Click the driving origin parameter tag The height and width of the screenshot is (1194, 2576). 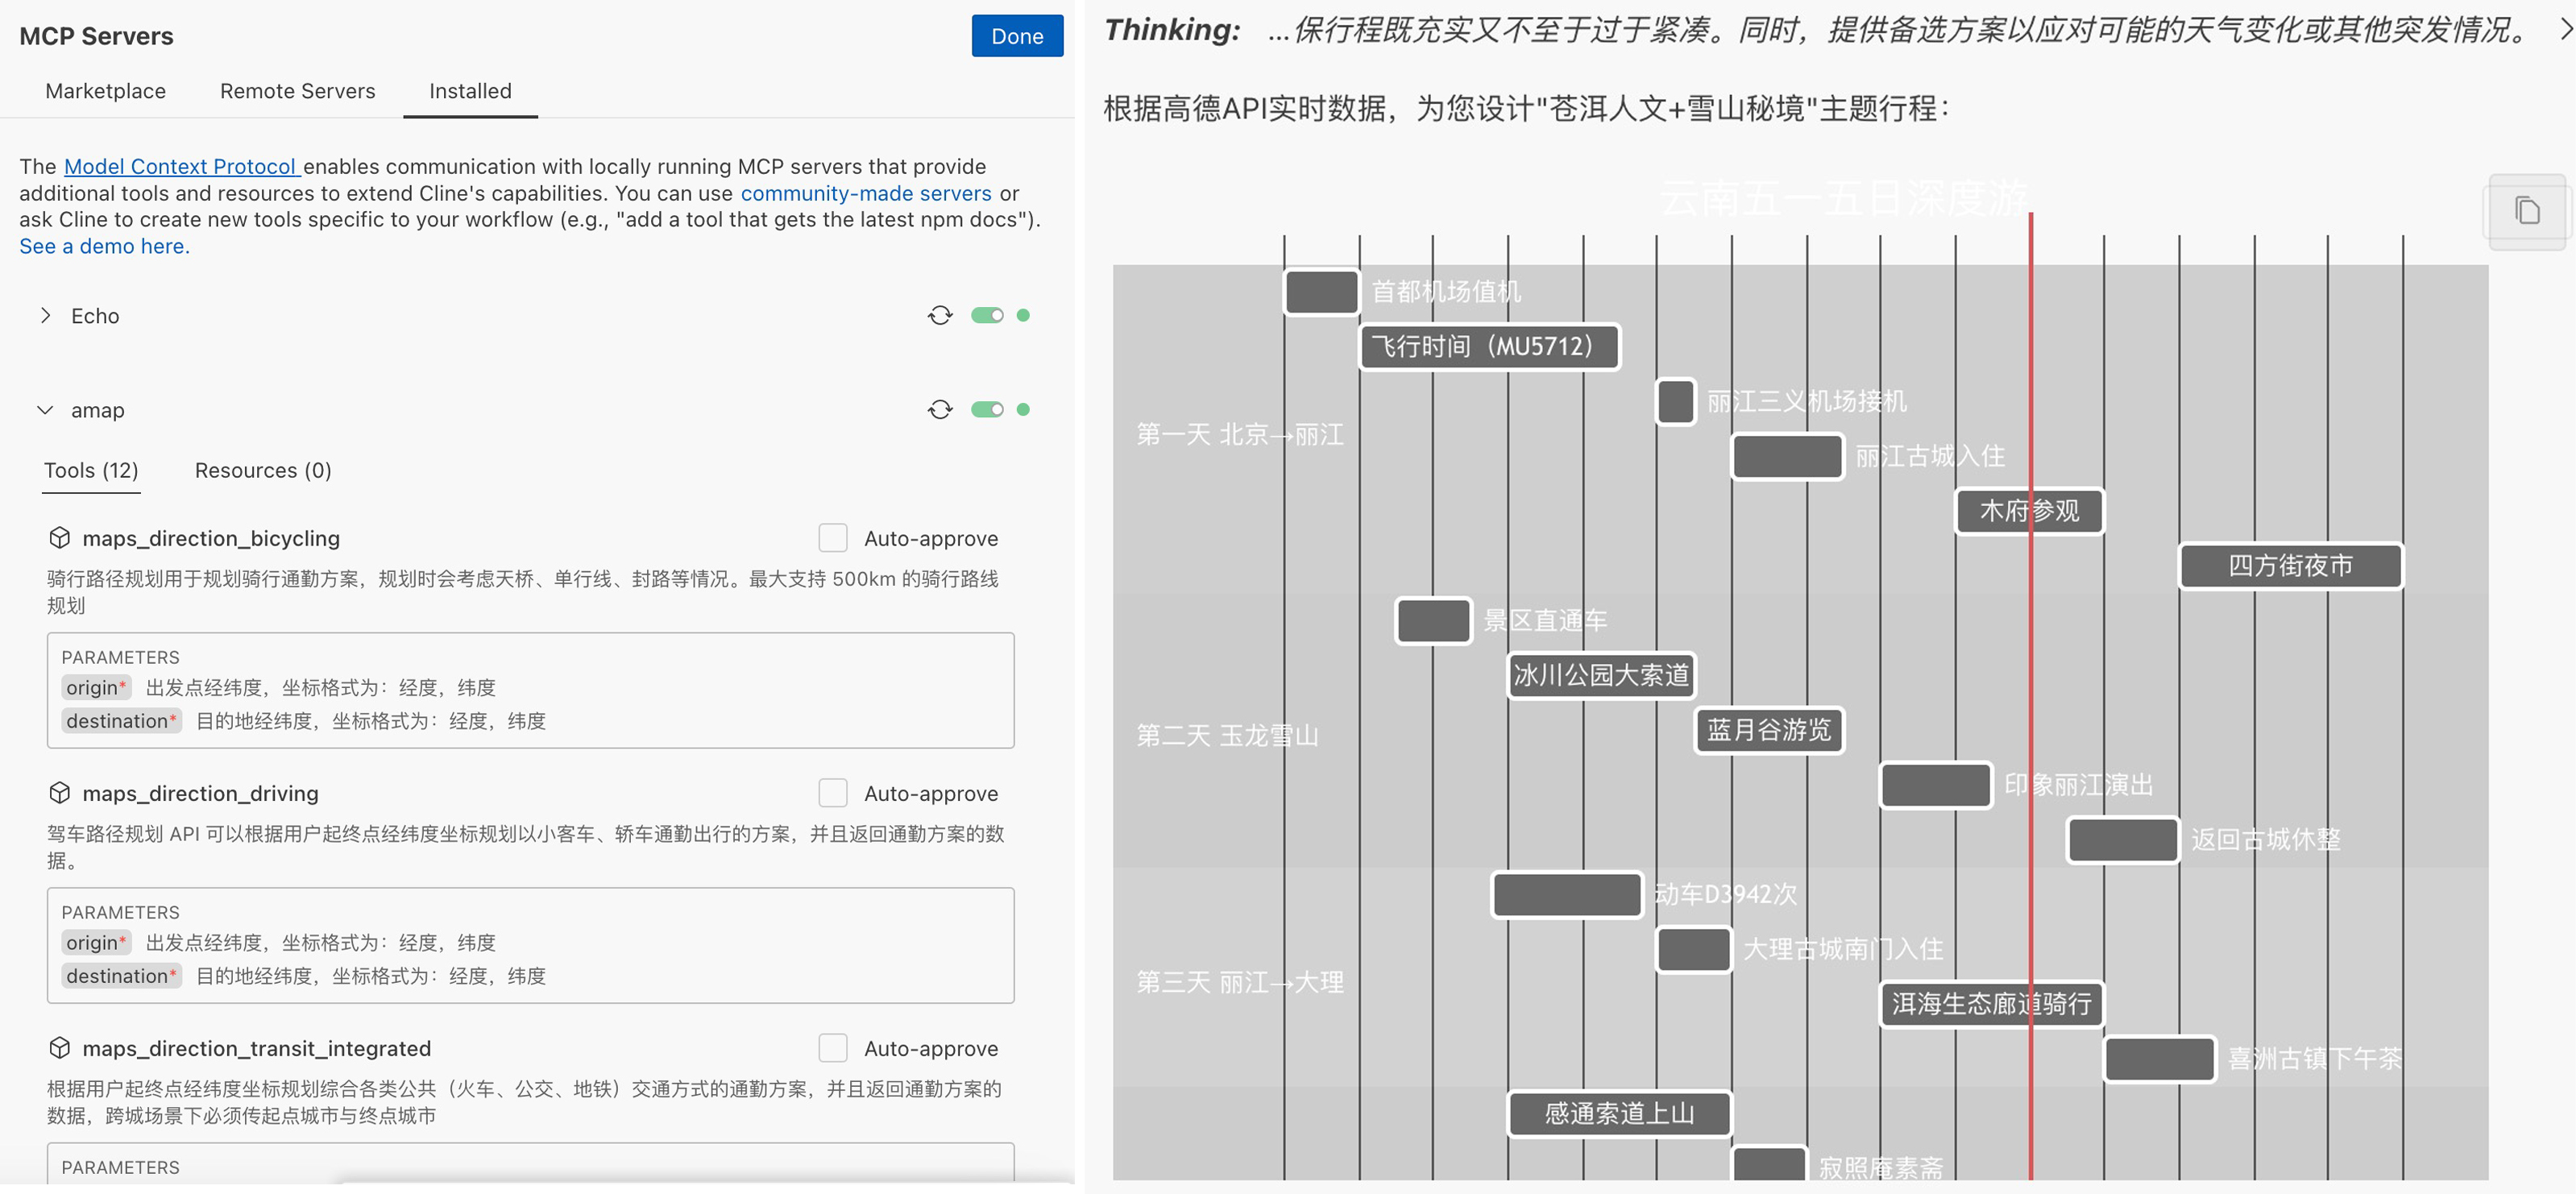point(95,943)
